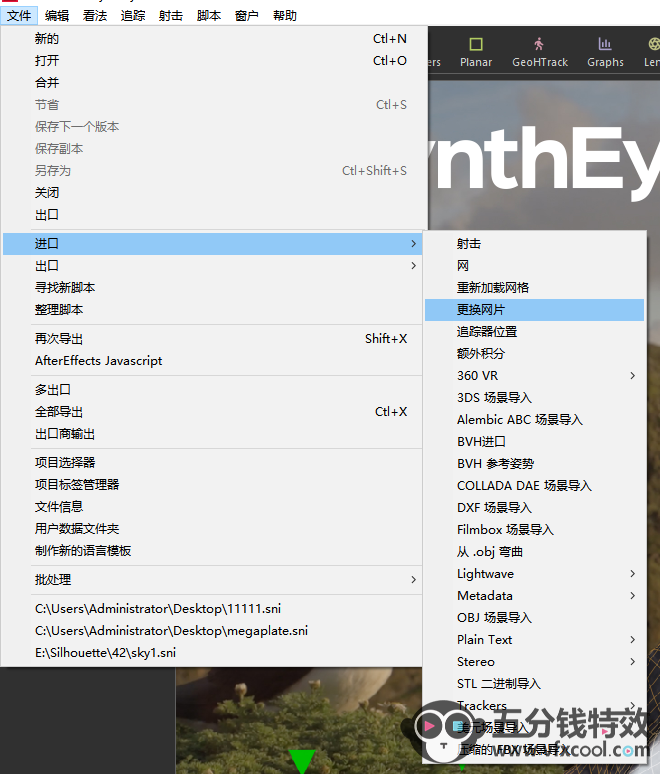
Task: Open the Graphs room icon
Action: tap(605, 52)
